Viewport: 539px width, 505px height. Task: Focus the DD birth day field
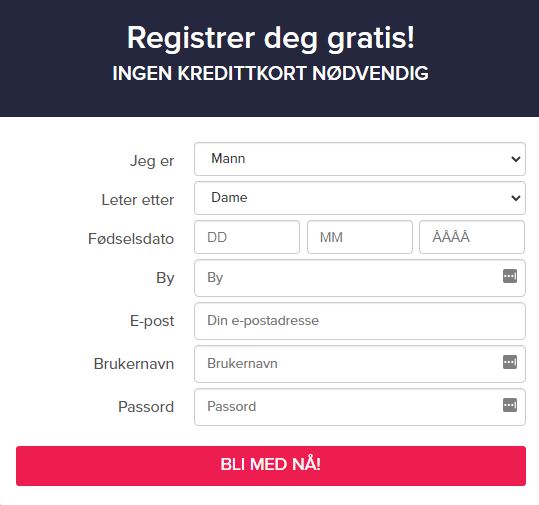[247, 237]
